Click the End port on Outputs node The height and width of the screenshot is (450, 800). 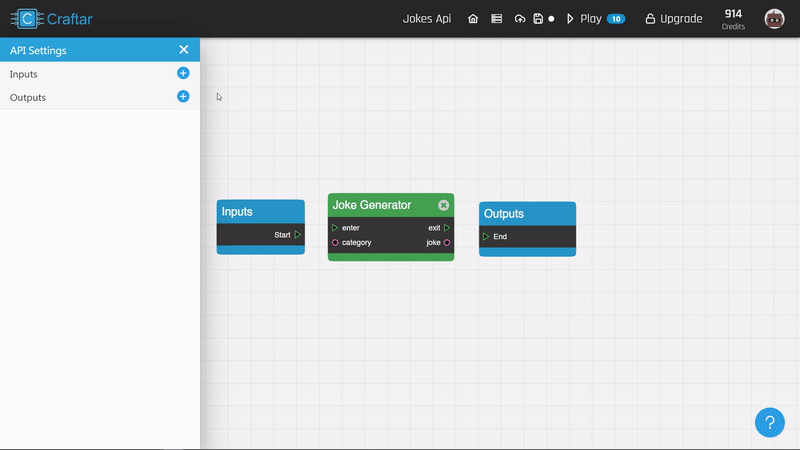click(486, 237)
